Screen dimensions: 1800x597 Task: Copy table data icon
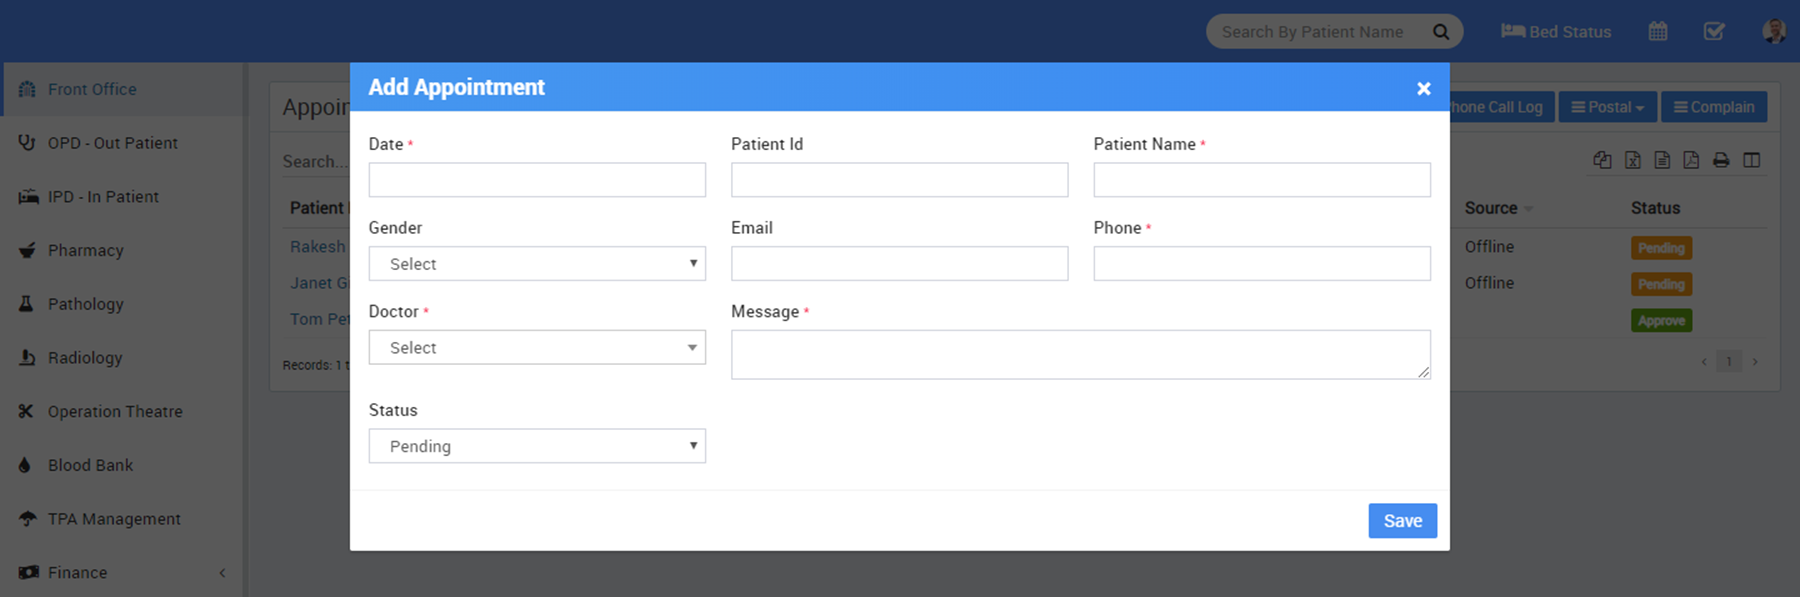[x=1602, y=160]
